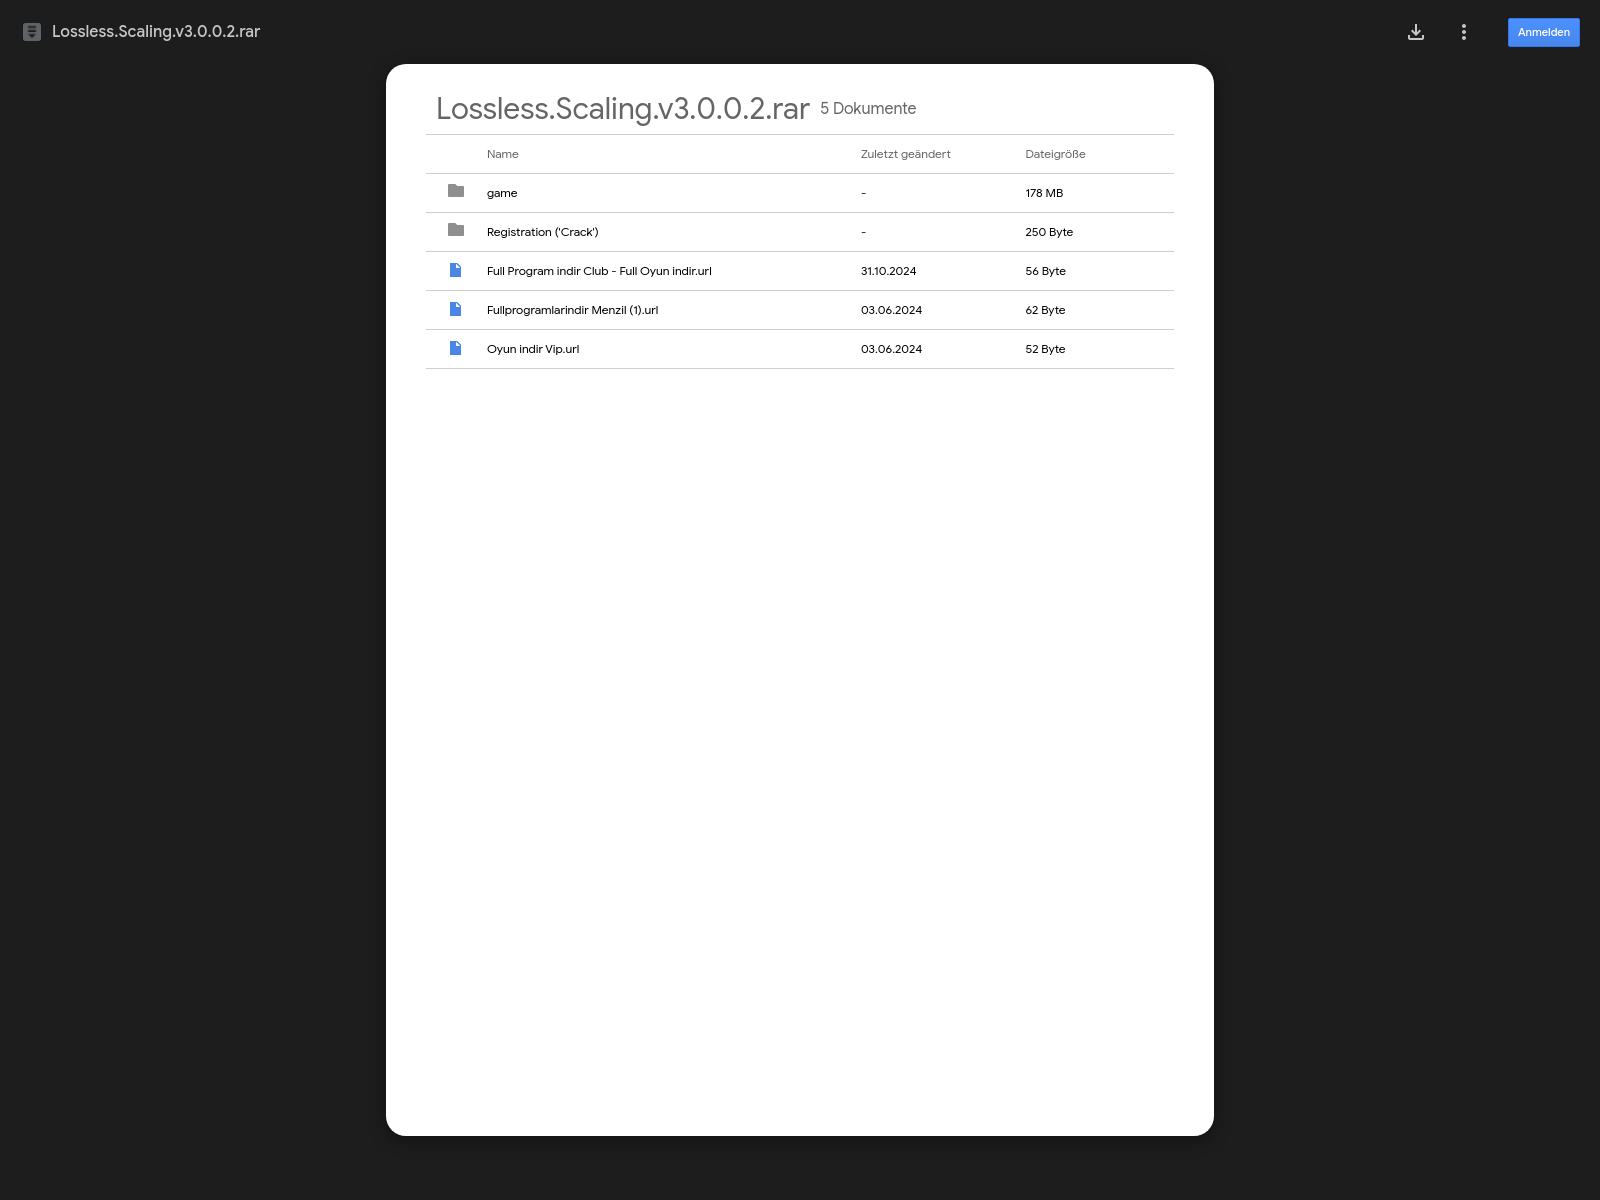Click the Lossless.Scaling.v3.0.0.2.rar title in top bar

(156, 32)
